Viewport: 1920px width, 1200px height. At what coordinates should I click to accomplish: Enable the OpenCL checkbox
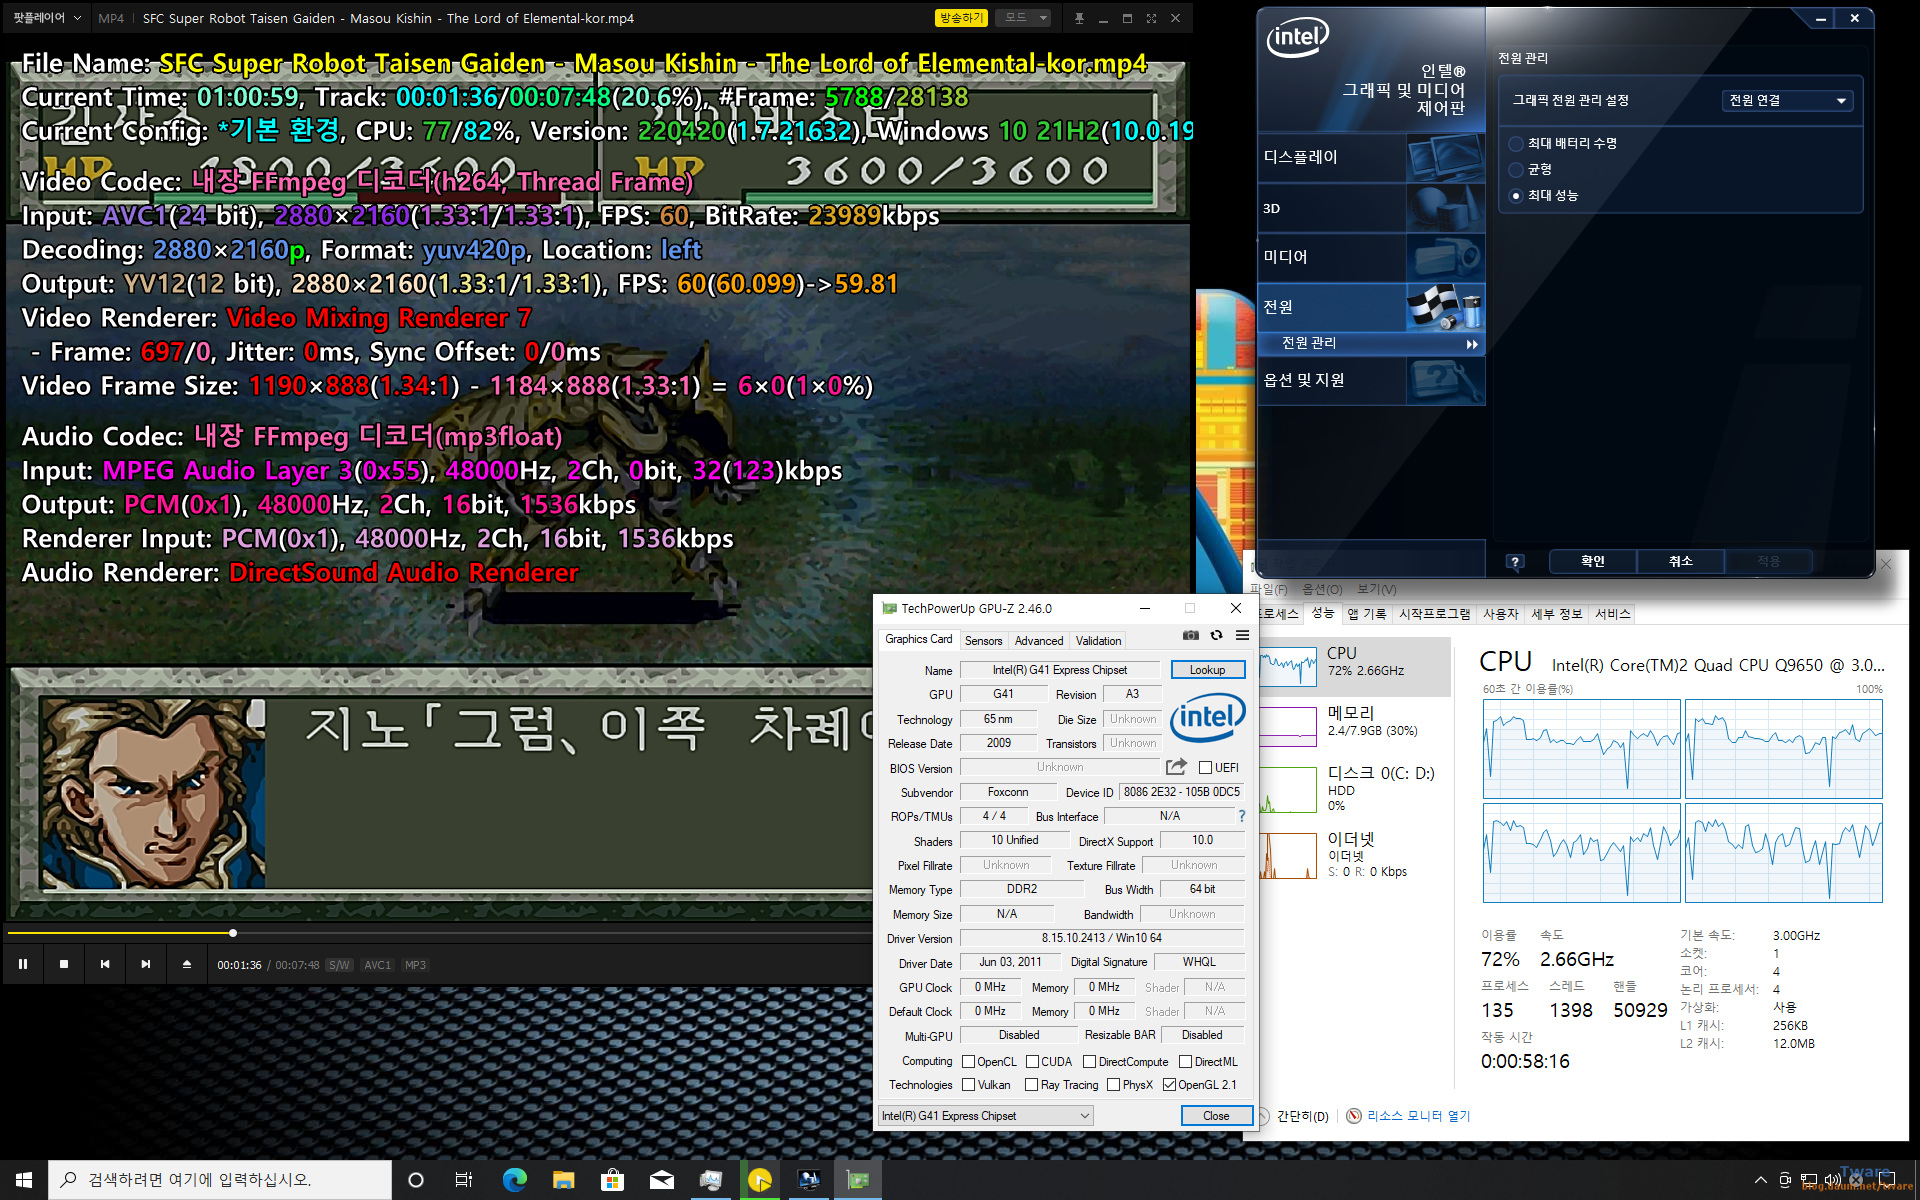point(968,1062)
